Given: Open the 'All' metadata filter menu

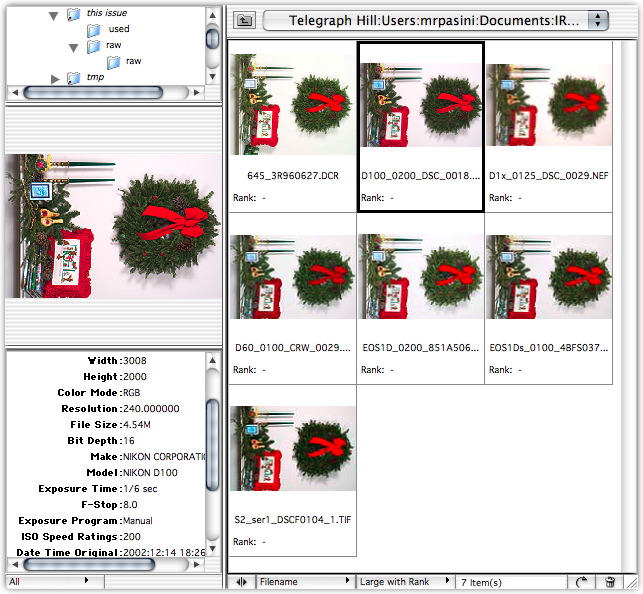Looking at the screenshot, I should click(50, 580).
